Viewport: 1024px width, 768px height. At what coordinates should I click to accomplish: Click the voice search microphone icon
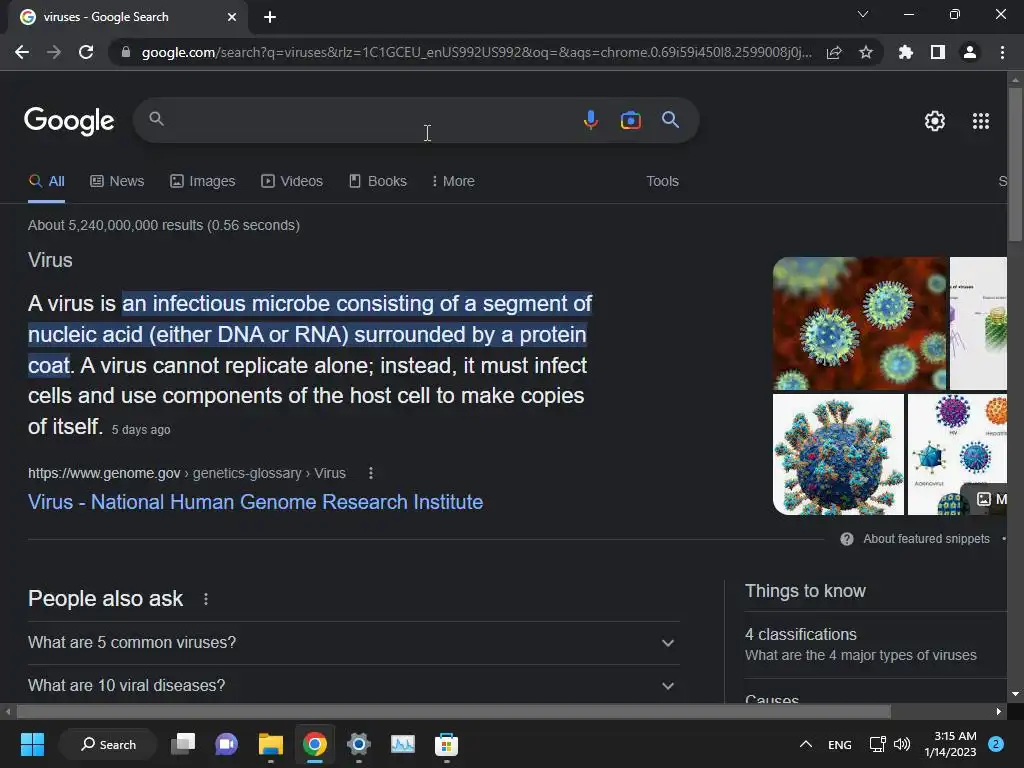point(590,120)
